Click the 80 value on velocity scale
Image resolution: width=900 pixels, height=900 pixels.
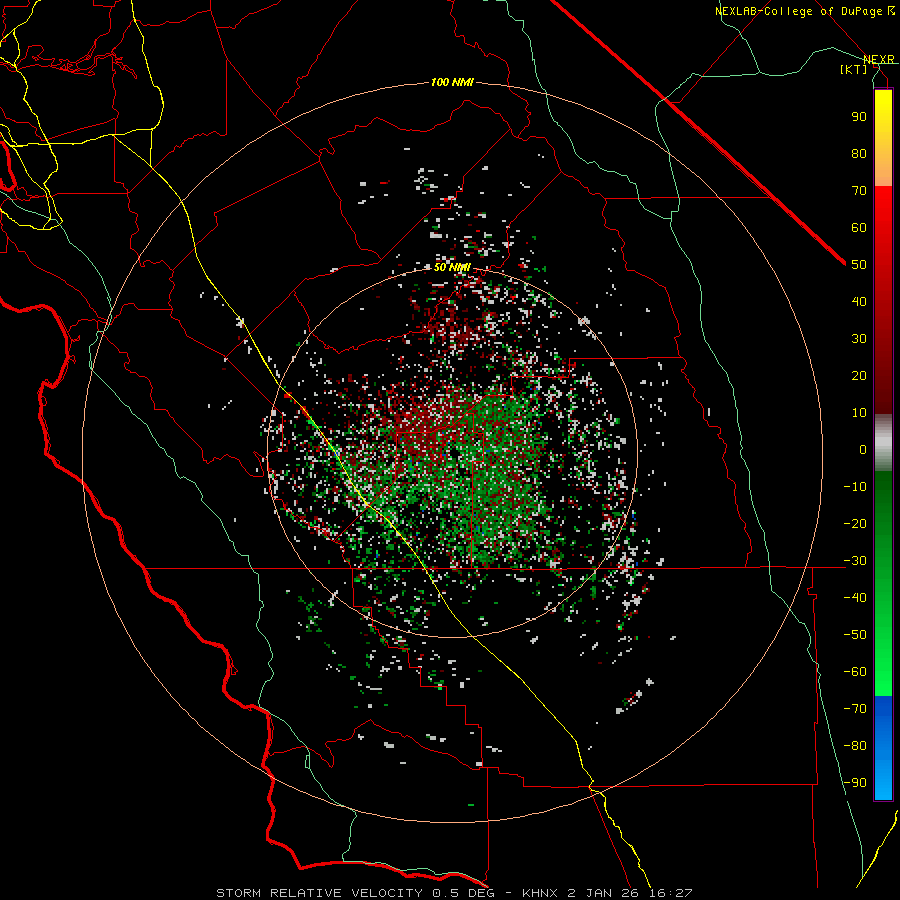click(859, 154)
